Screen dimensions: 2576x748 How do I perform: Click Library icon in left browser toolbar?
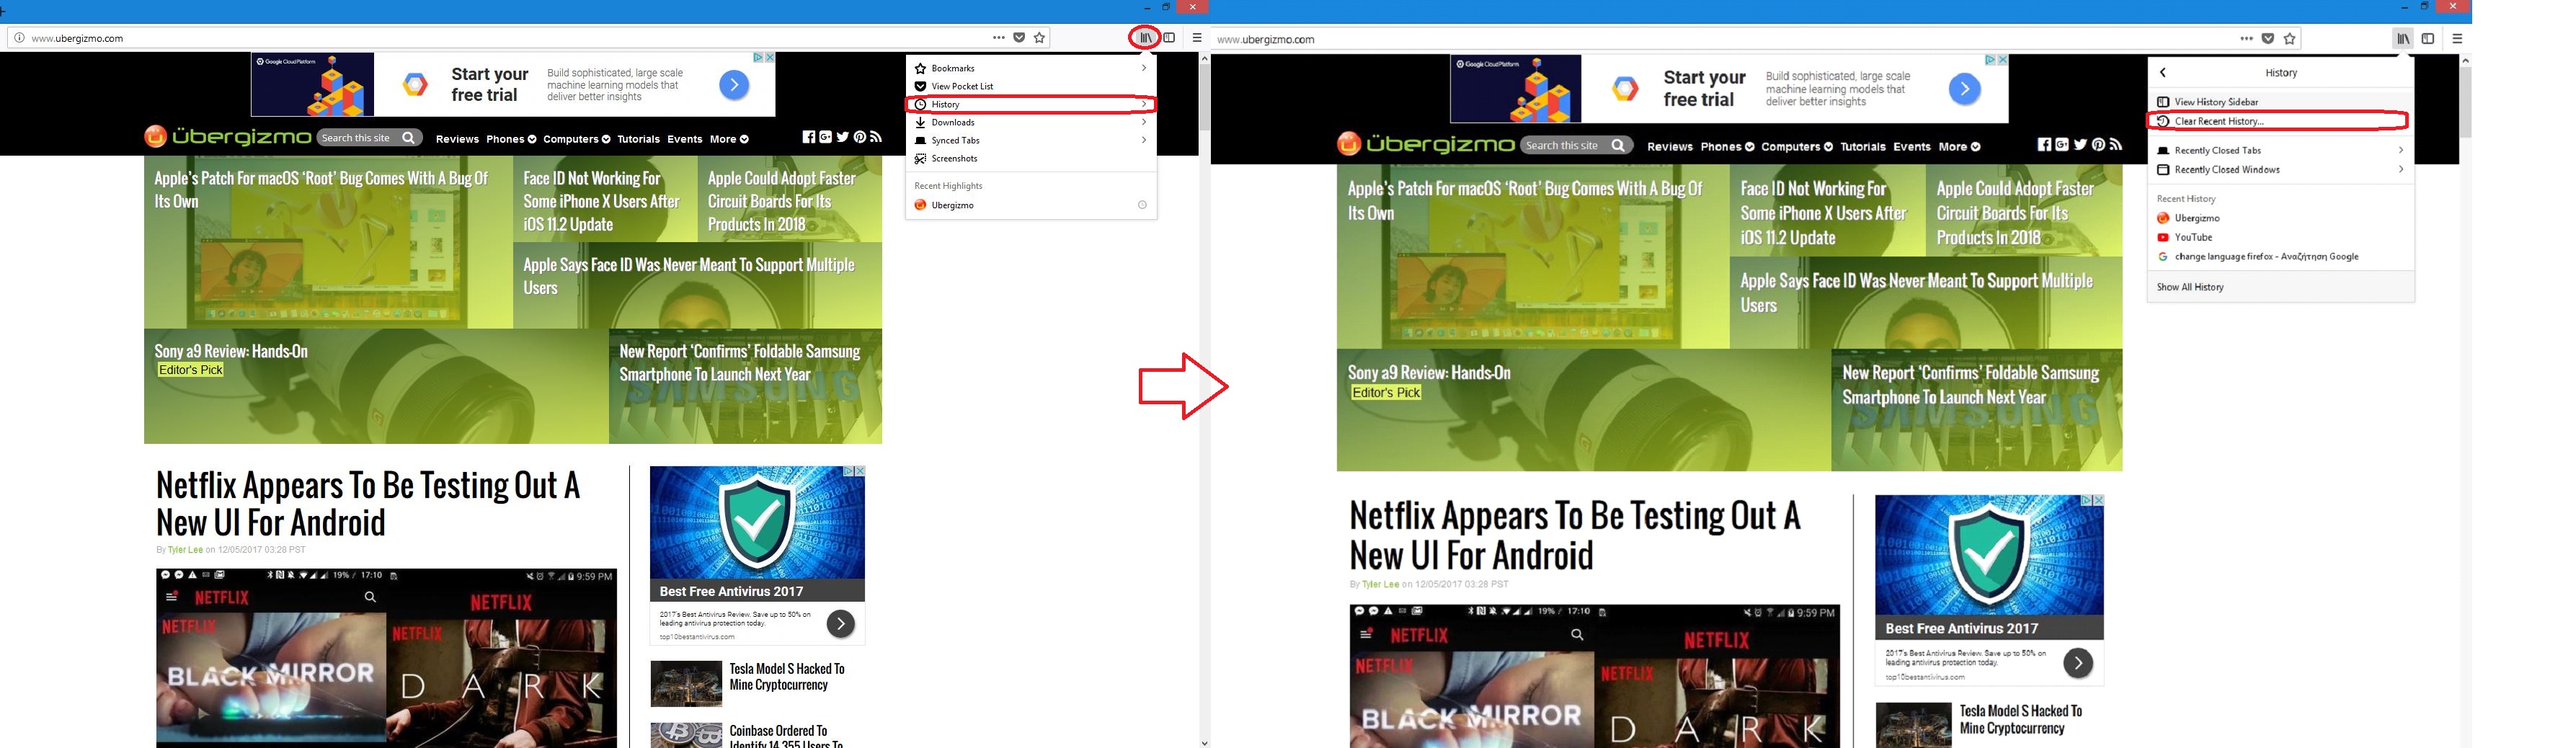(1145, 38)
